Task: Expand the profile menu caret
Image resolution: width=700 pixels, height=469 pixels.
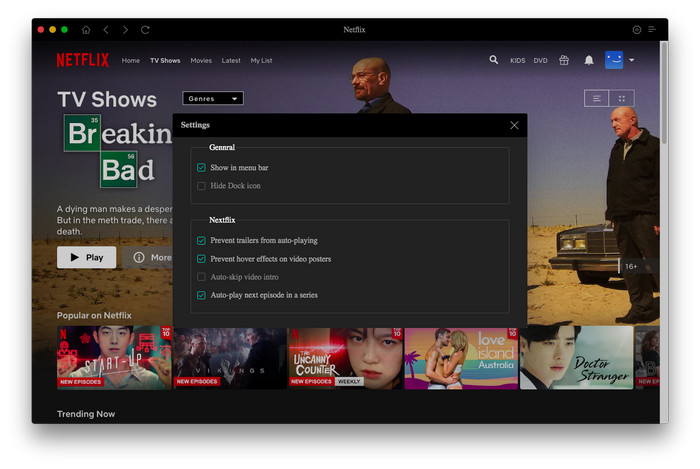Action: tap(631, 60)
